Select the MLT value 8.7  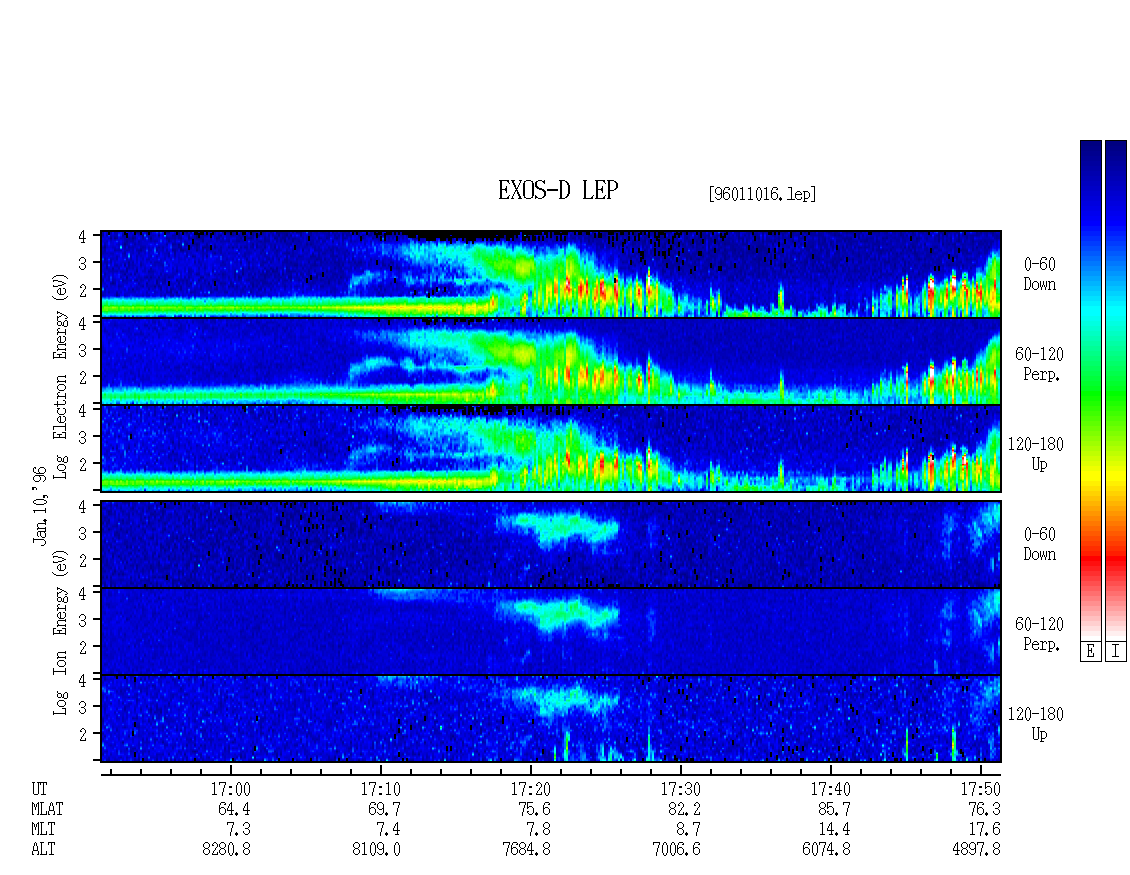click(688, 830)
